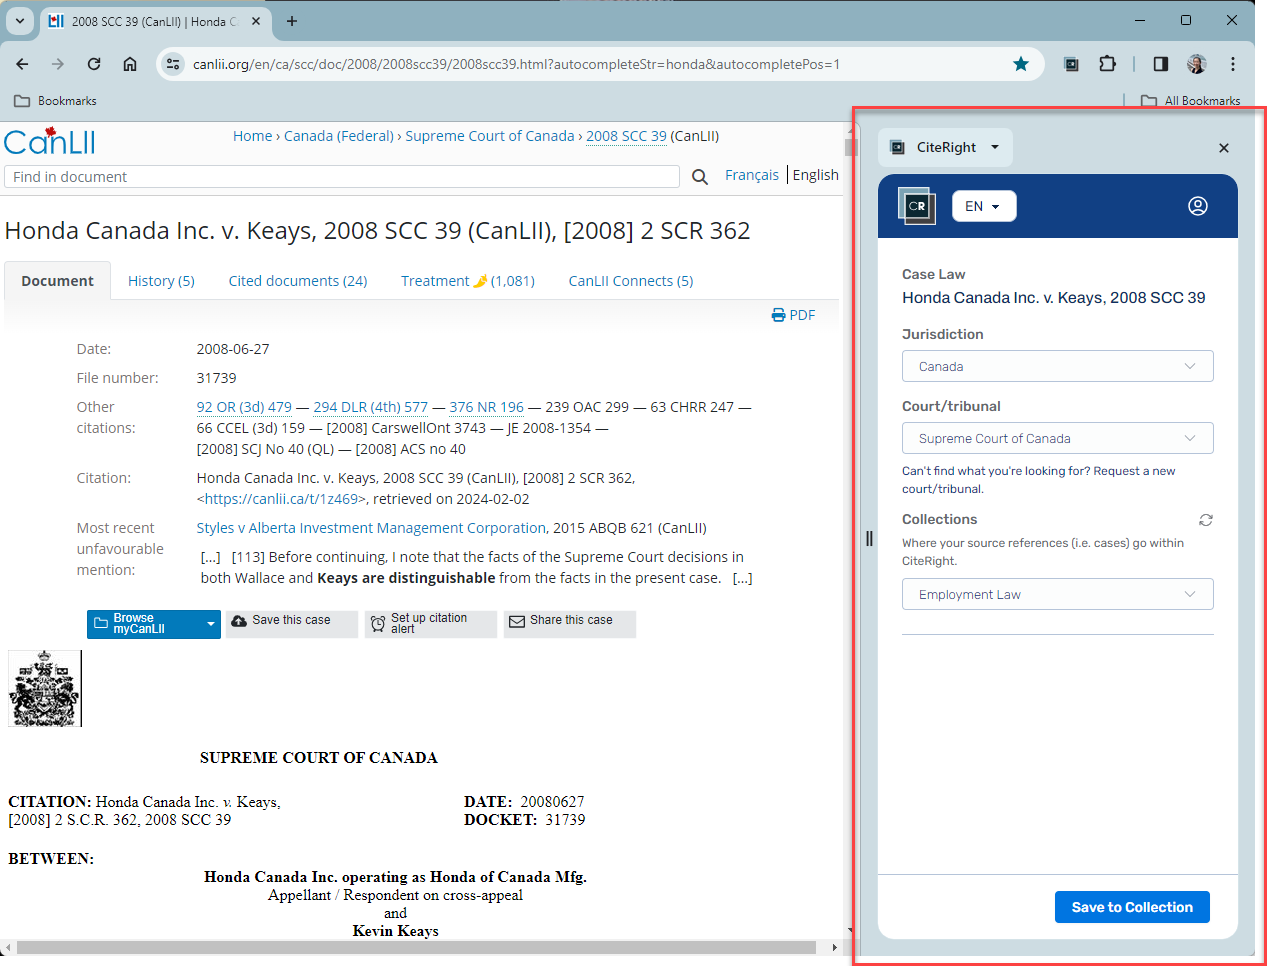Screen dimensions: 1267x966
Task: Go to the Home breadcrumb link
Action: pos(252,136)
